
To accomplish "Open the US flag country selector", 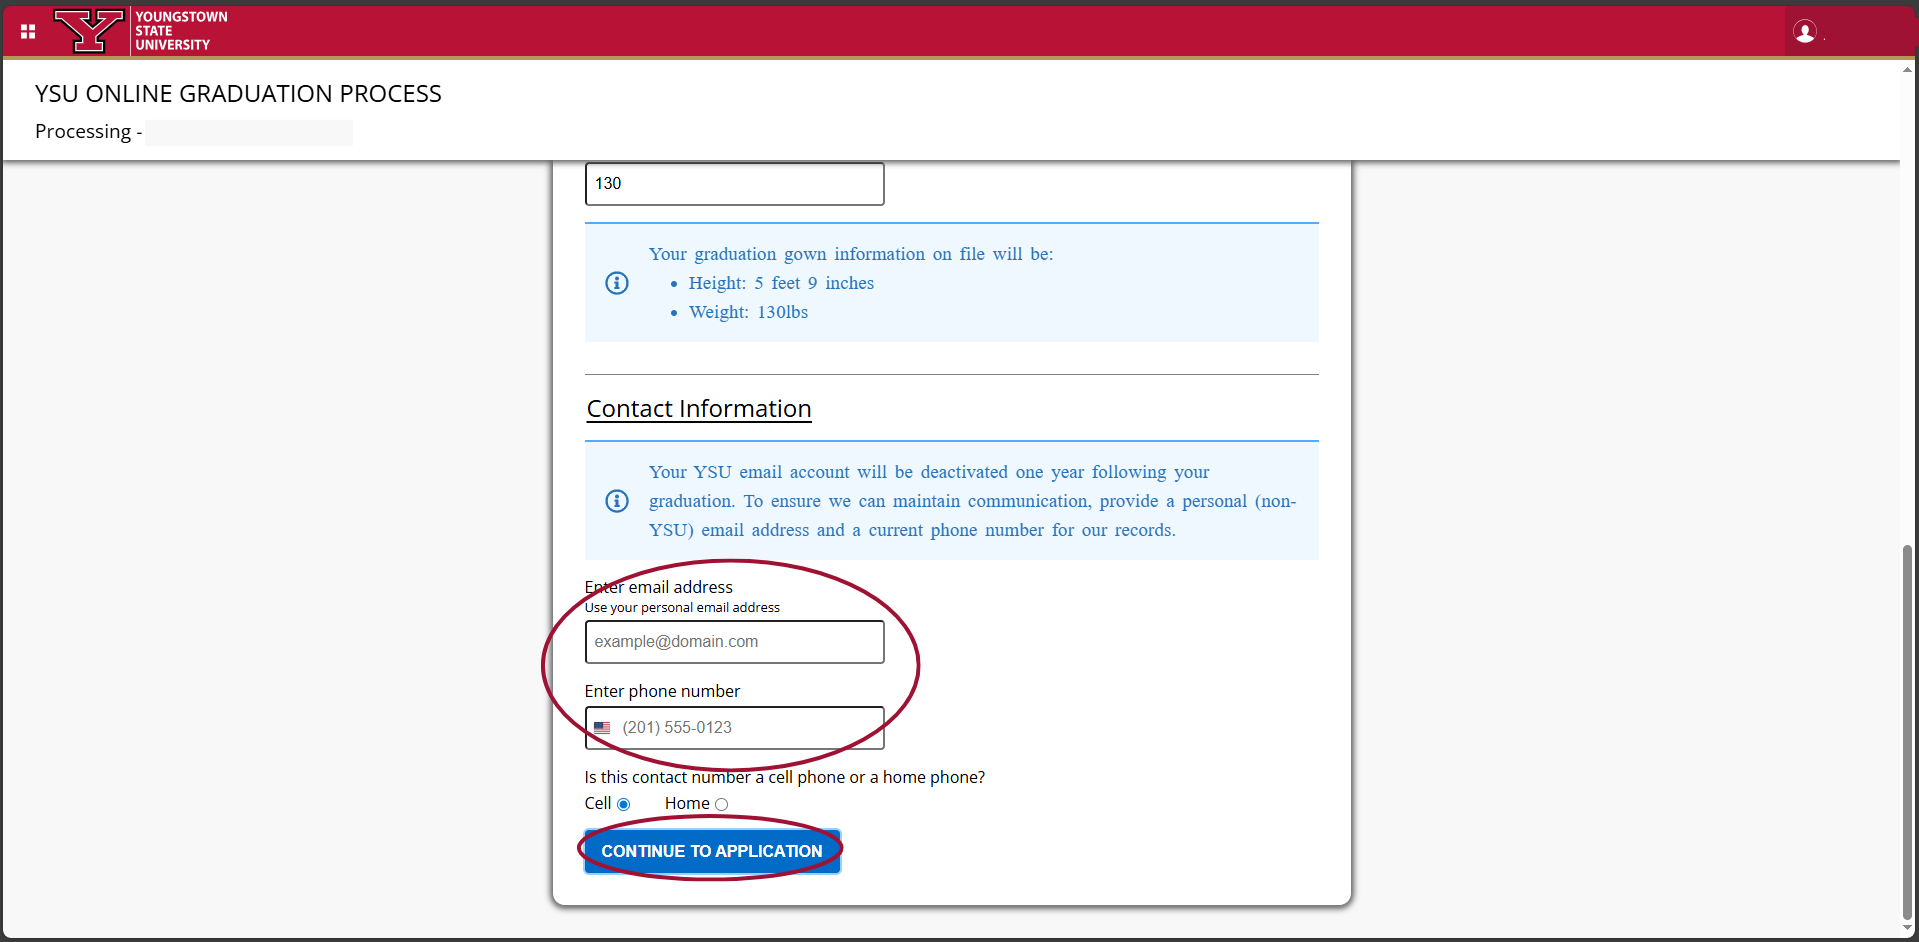I will click(x=602, y=728).
